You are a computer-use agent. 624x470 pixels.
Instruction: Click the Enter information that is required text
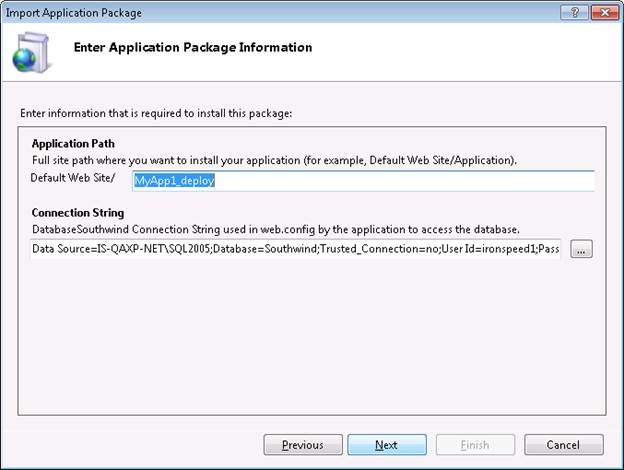156,113
